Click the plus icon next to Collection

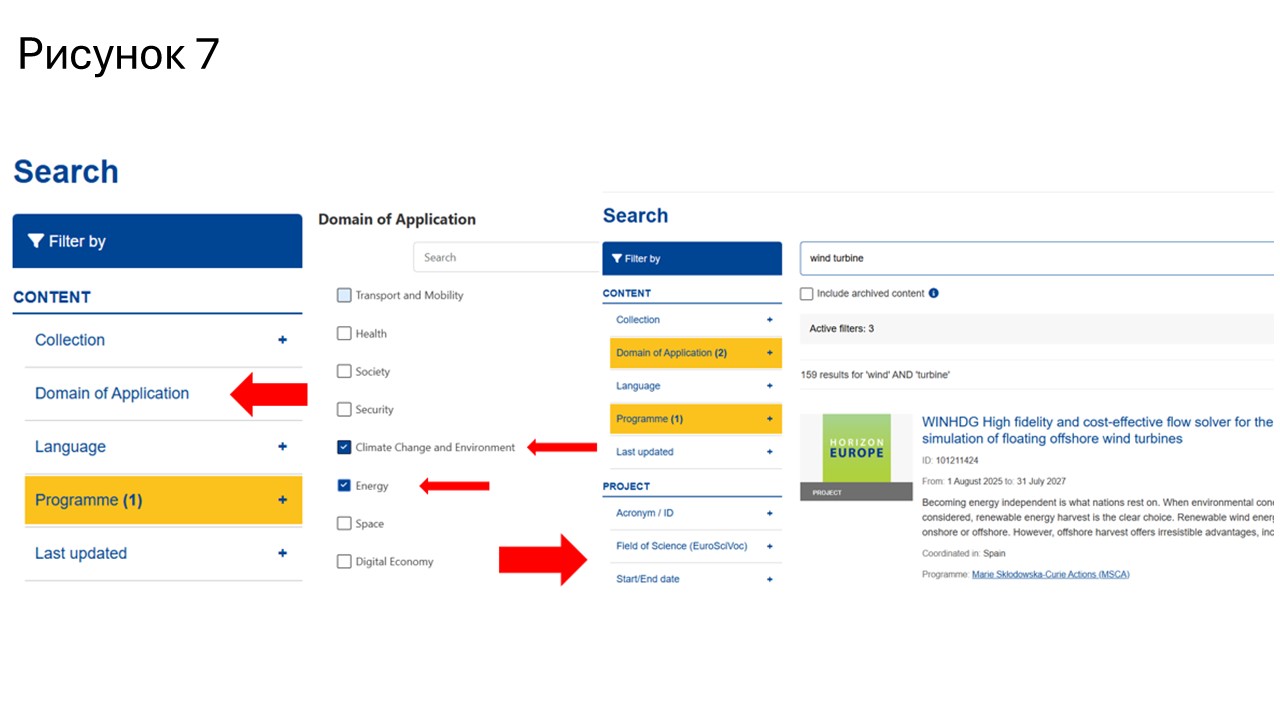282,340
